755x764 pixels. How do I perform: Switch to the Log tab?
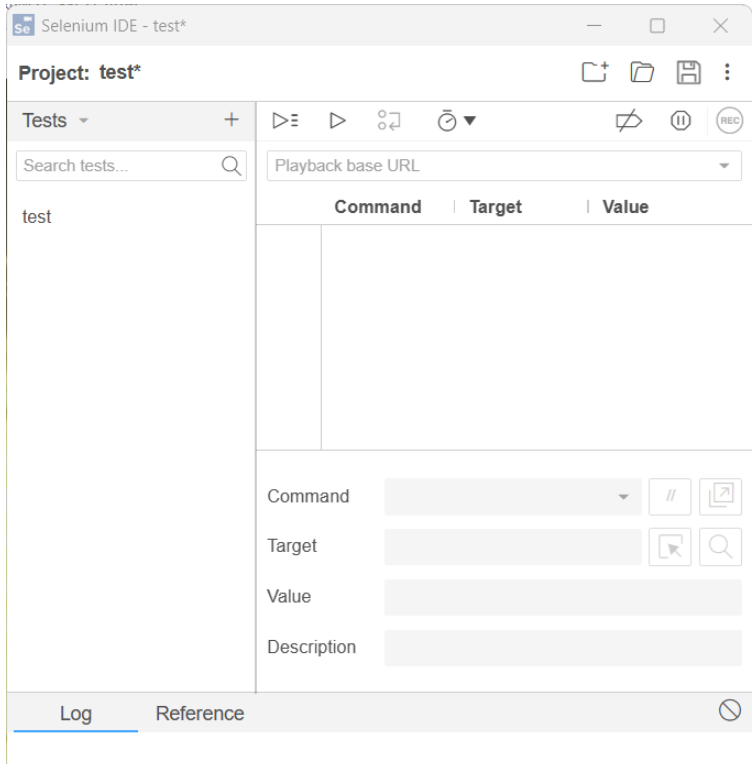pyautogui.click(x=76, y=713)
